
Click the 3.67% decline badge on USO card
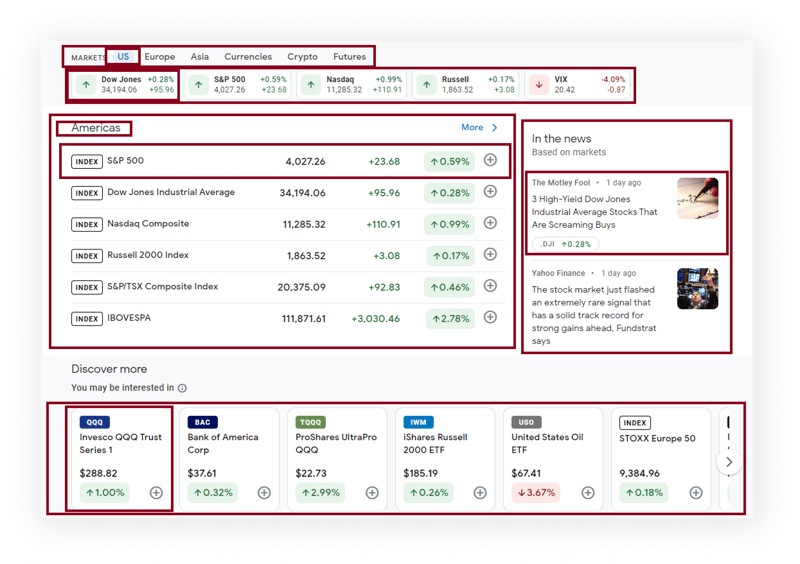536,493
